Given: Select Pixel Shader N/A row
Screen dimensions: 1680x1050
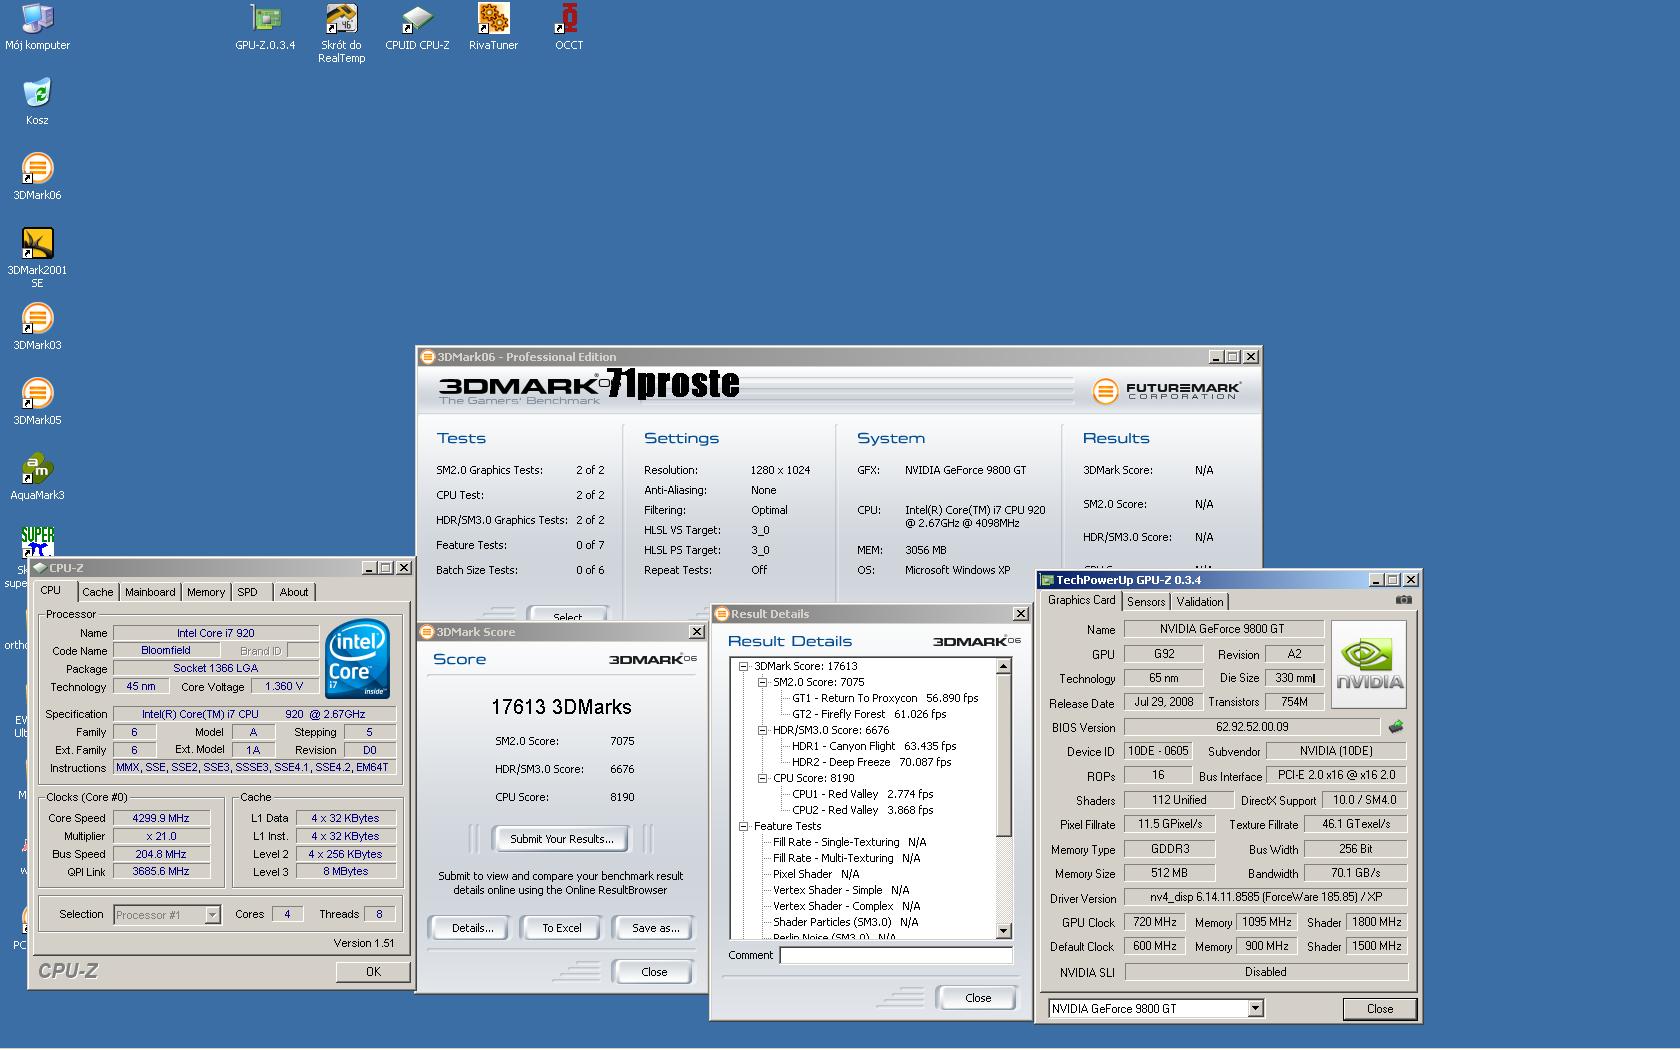Looking at the screenshot, I should coord(816,874).
